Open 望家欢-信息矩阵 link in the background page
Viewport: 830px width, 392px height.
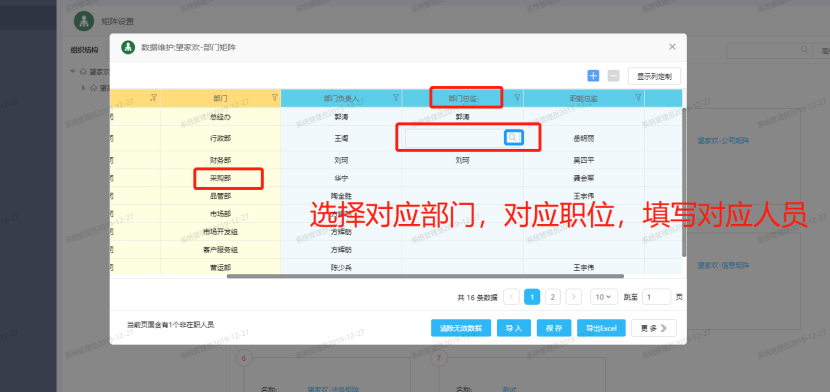723,265
